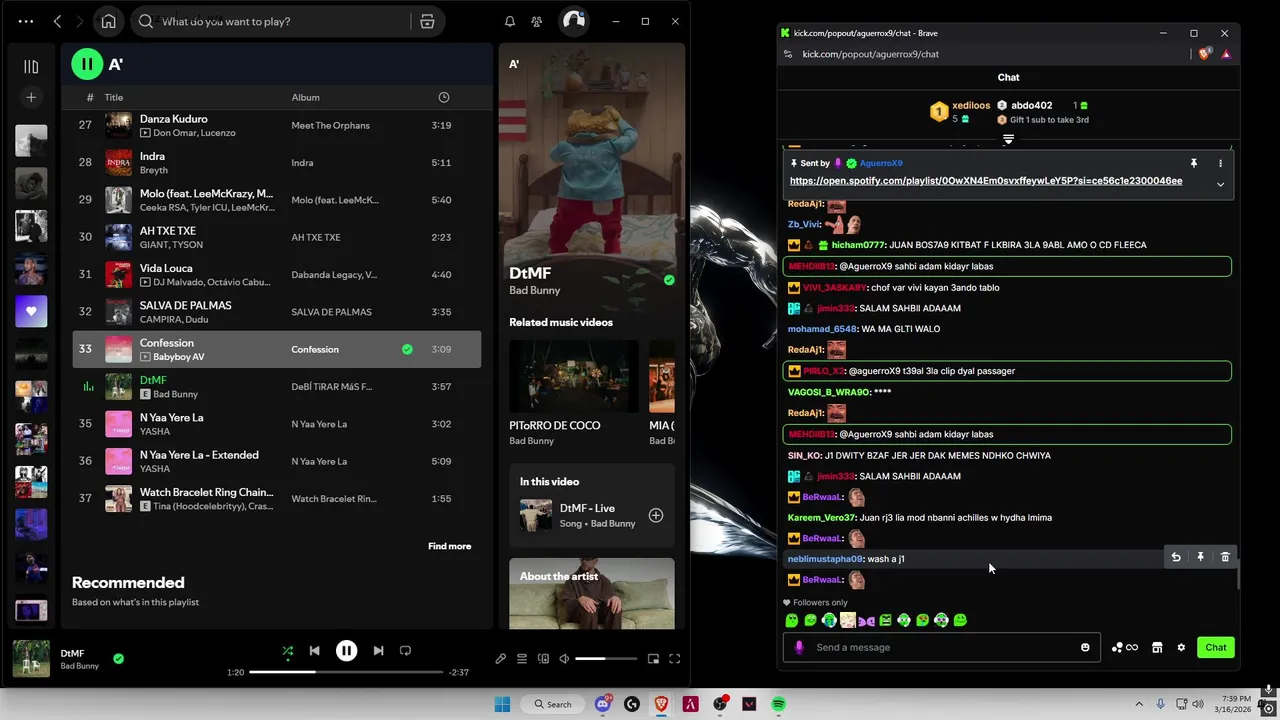This screenshot has width=1280, height=720.
Task: Open Liked Songs heart tile in sidebar
Action: click(x=31, y=311)
